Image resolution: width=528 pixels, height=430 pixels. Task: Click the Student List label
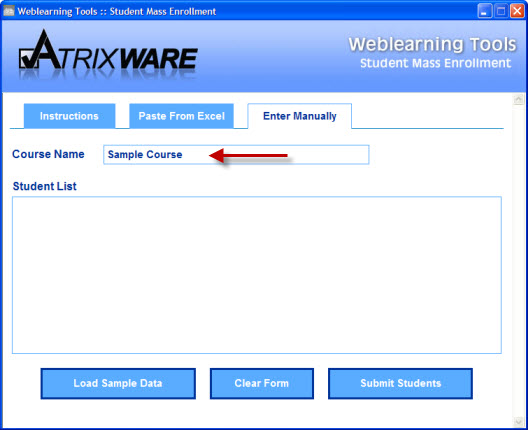click(44, 186)
